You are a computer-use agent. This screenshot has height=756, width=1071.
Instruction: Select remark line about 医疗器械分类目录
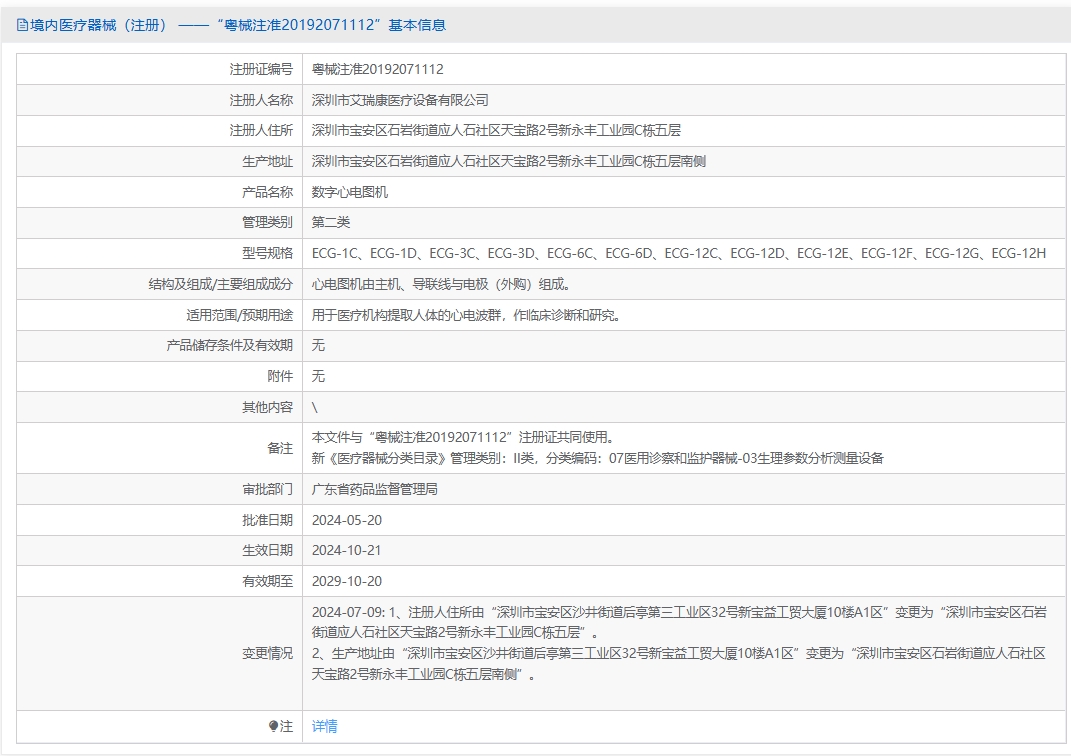598,458
